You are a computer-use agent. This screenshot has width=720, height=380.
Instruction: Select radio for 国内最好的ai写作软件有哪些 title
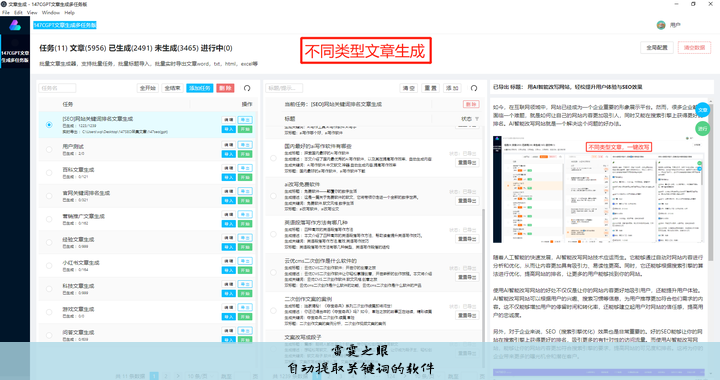(273, 158)
